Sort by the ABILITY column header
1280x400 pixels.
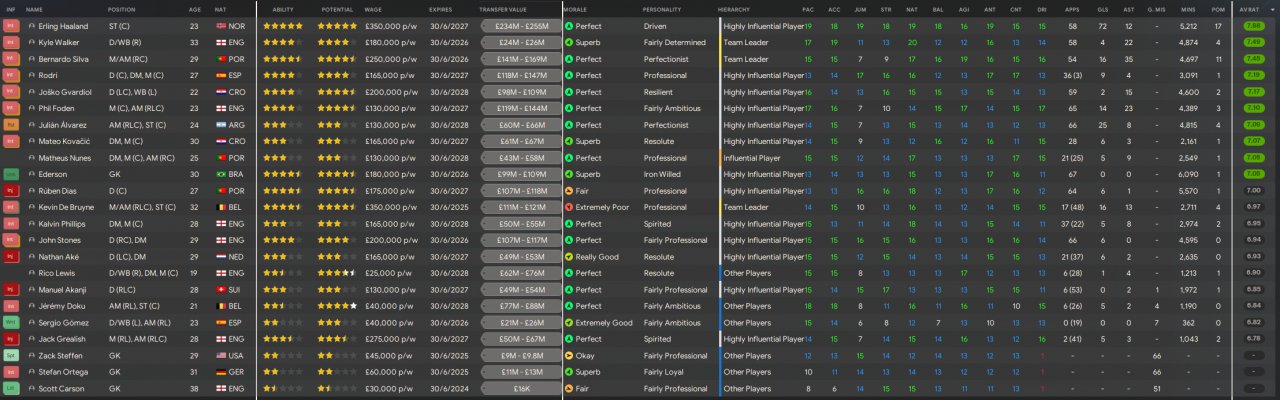283,8
